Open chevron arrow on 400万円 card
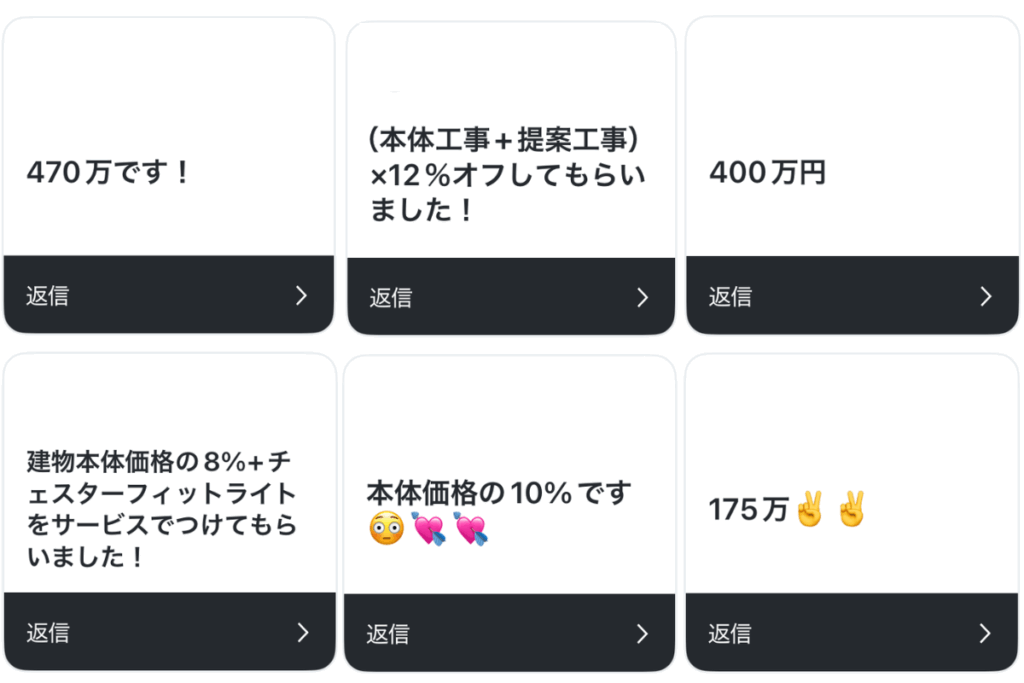This screenshot has width=1024, height=683. [x=986, y=296]
